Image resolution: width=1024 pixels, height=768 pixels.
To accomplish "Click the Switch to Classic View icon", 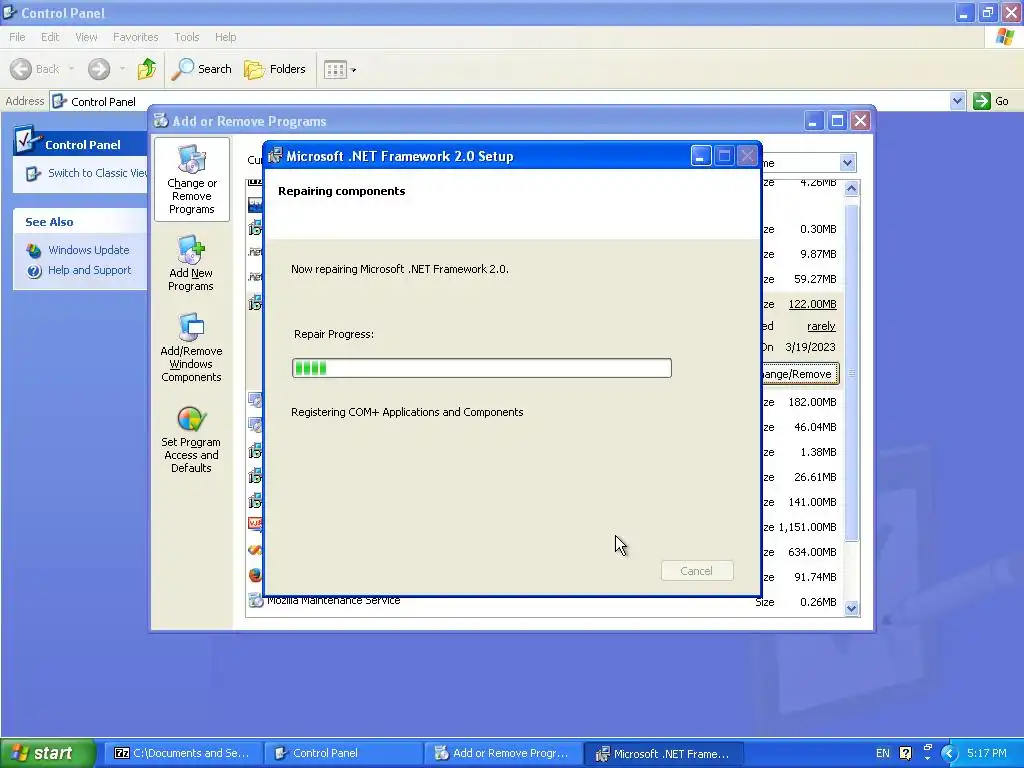I will pos(33,174).
